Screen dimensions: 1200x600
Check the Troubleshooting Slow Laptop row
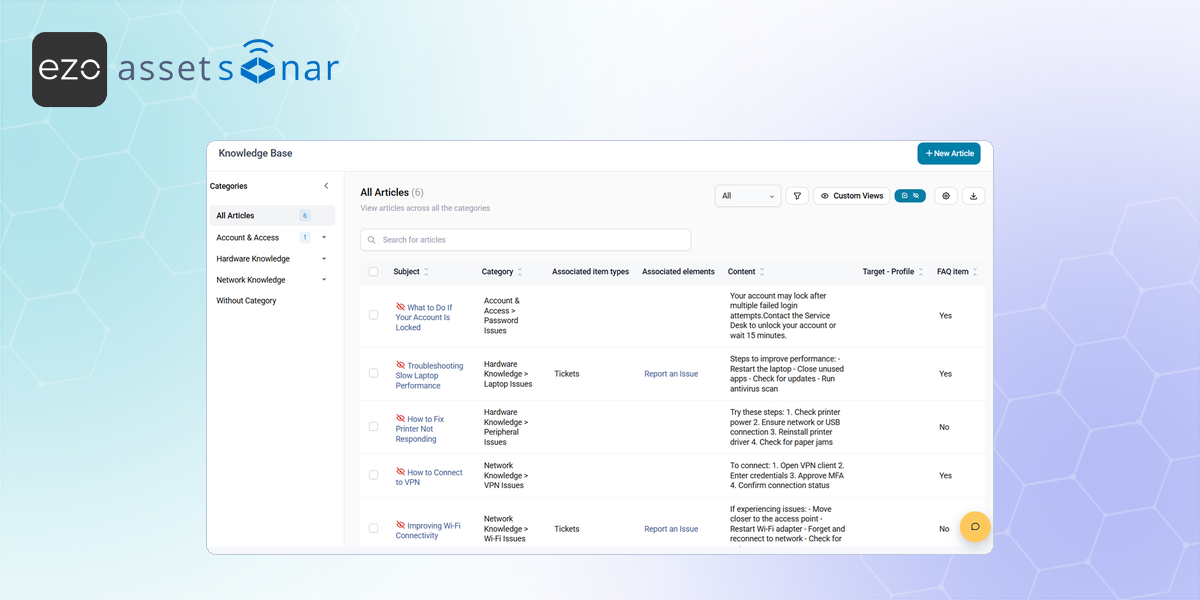pyautogui.click(x=374, y=373)
